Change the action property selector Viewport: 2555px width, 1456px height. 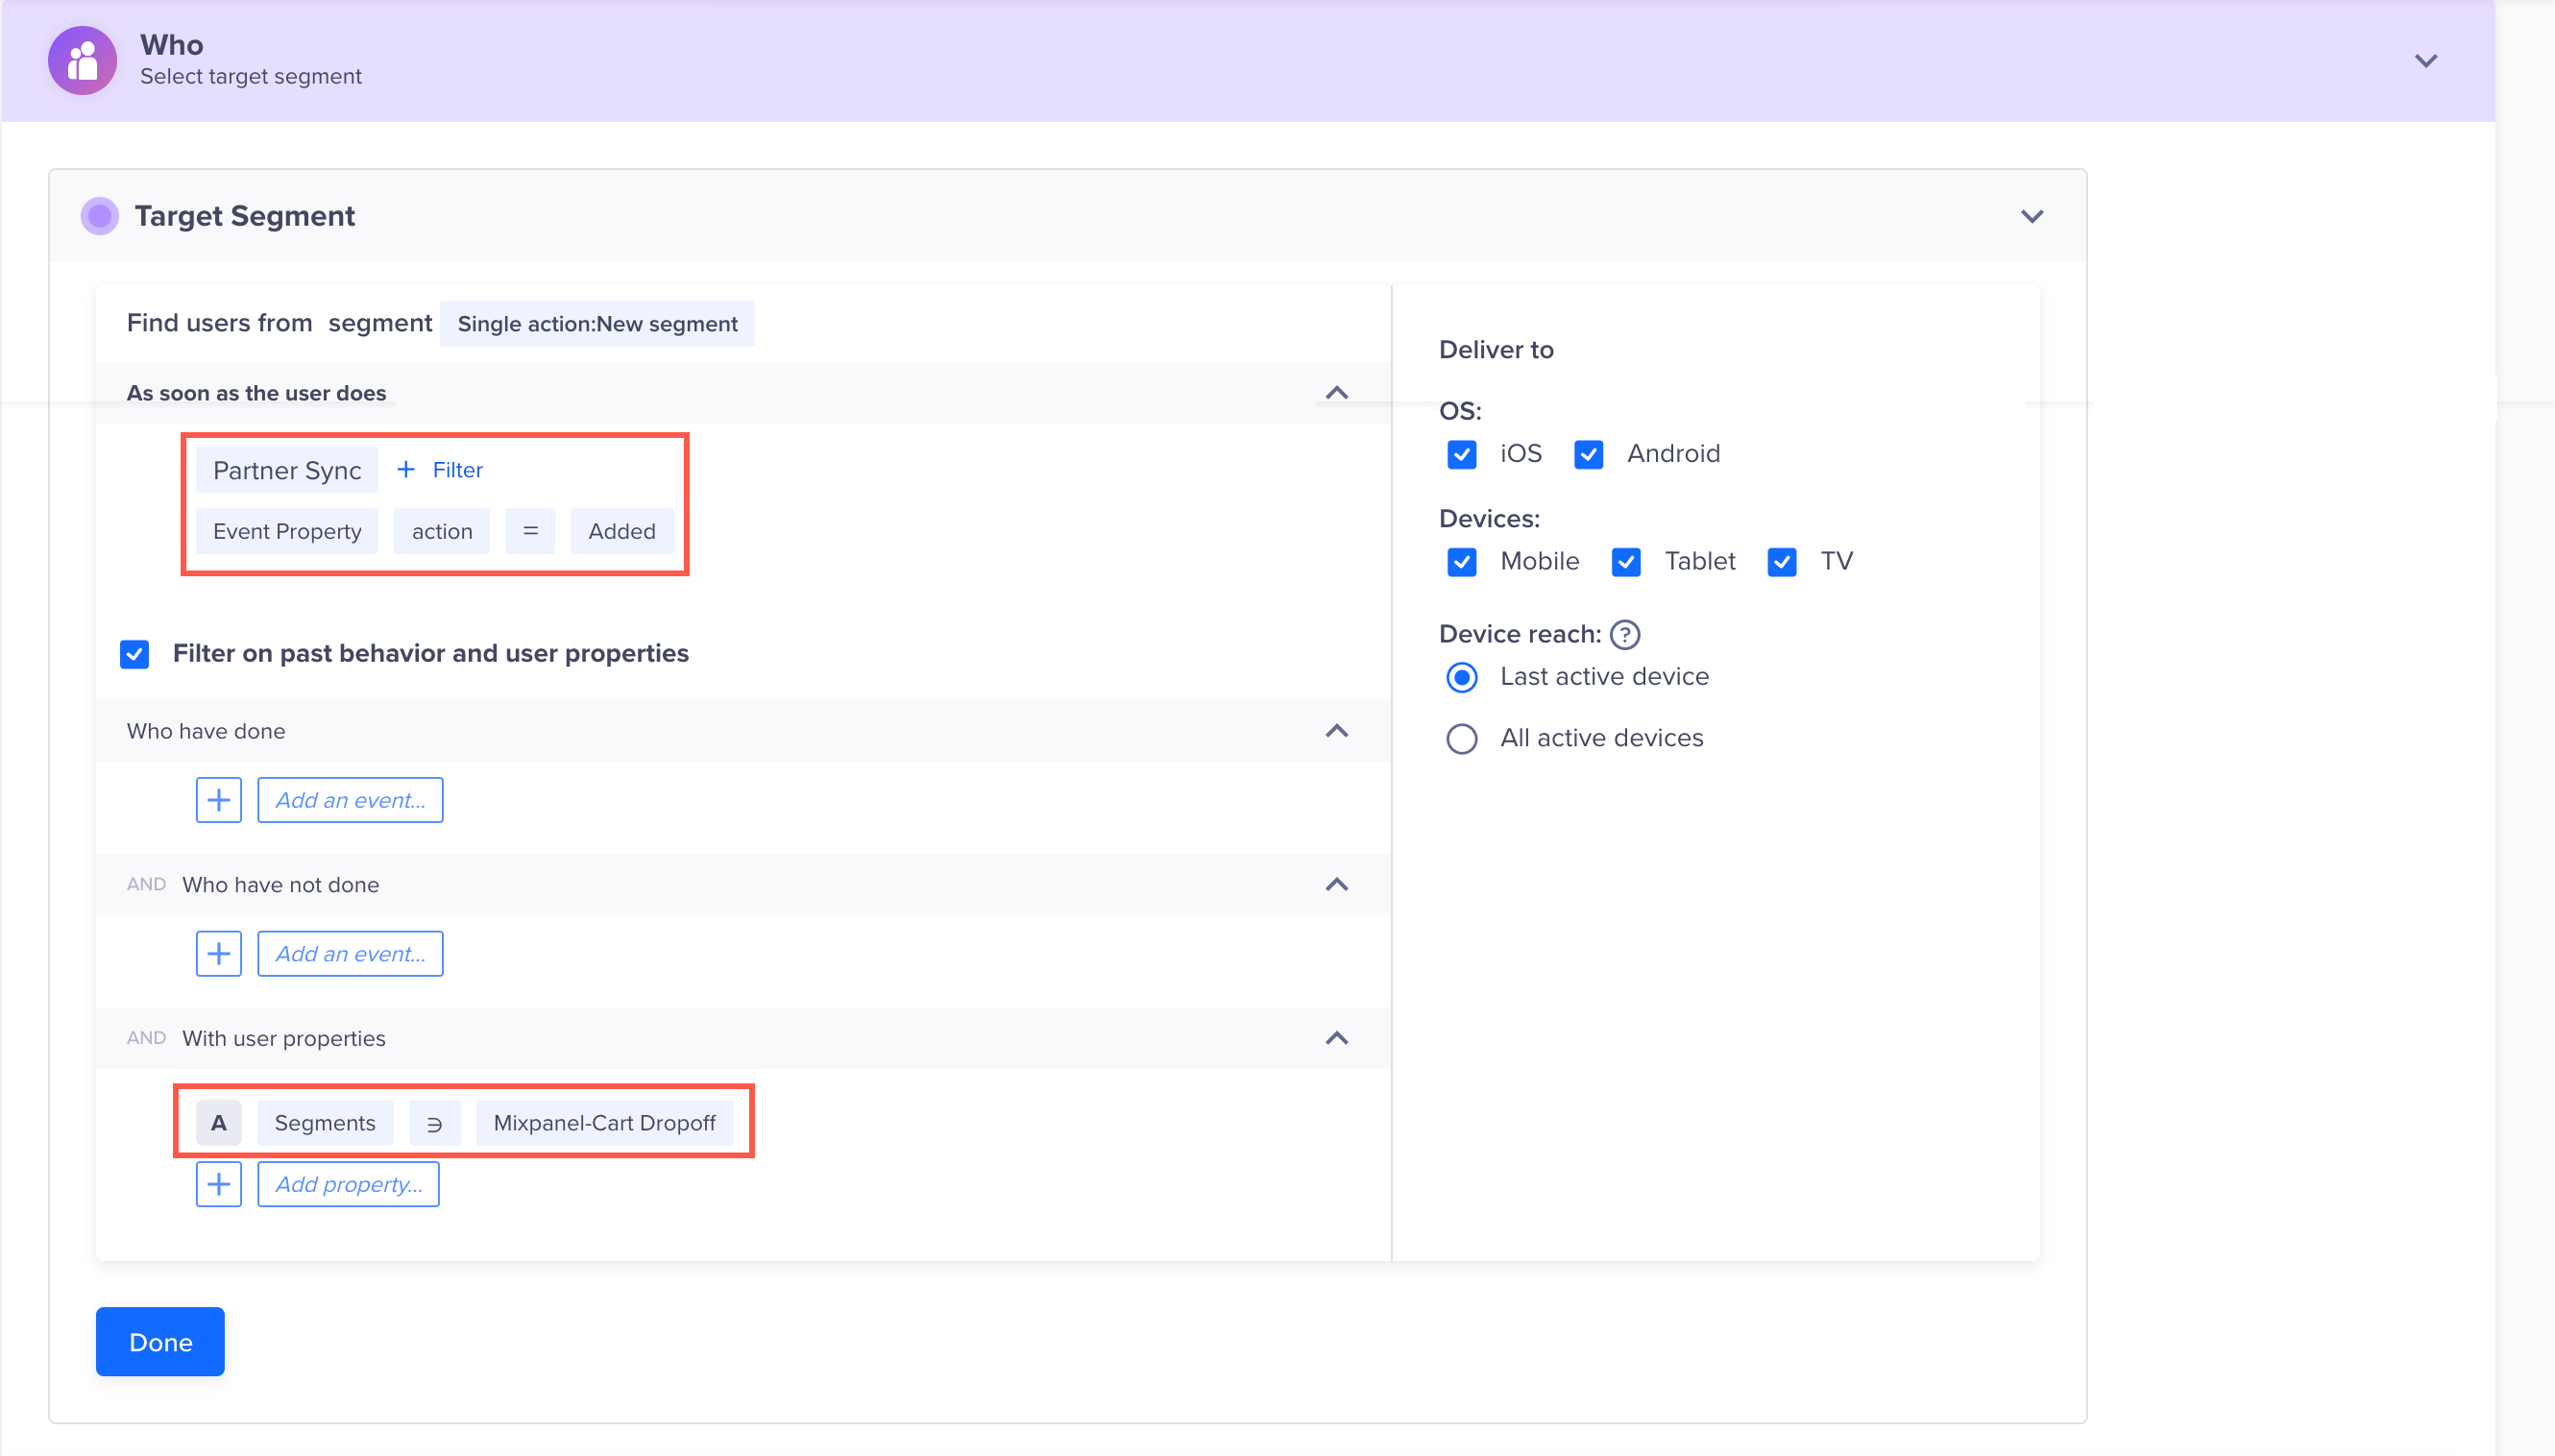[x=442, y=531]
